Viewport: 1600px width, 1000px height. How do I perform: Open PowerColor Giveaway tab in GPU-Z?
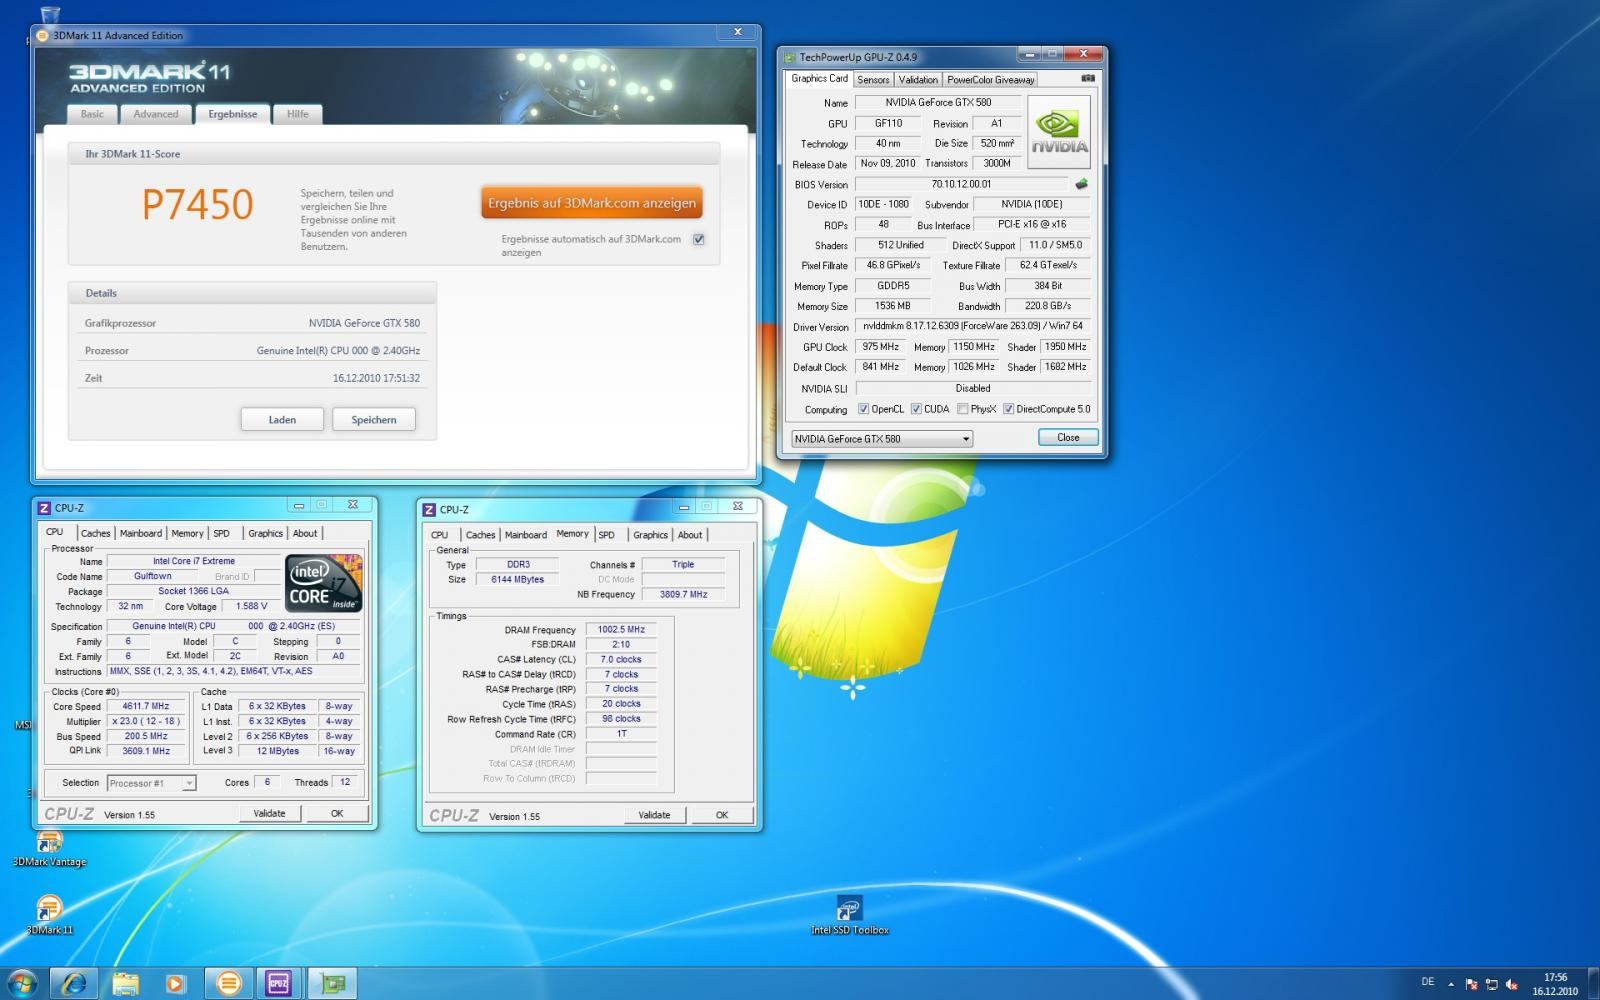tap(990, 79)
